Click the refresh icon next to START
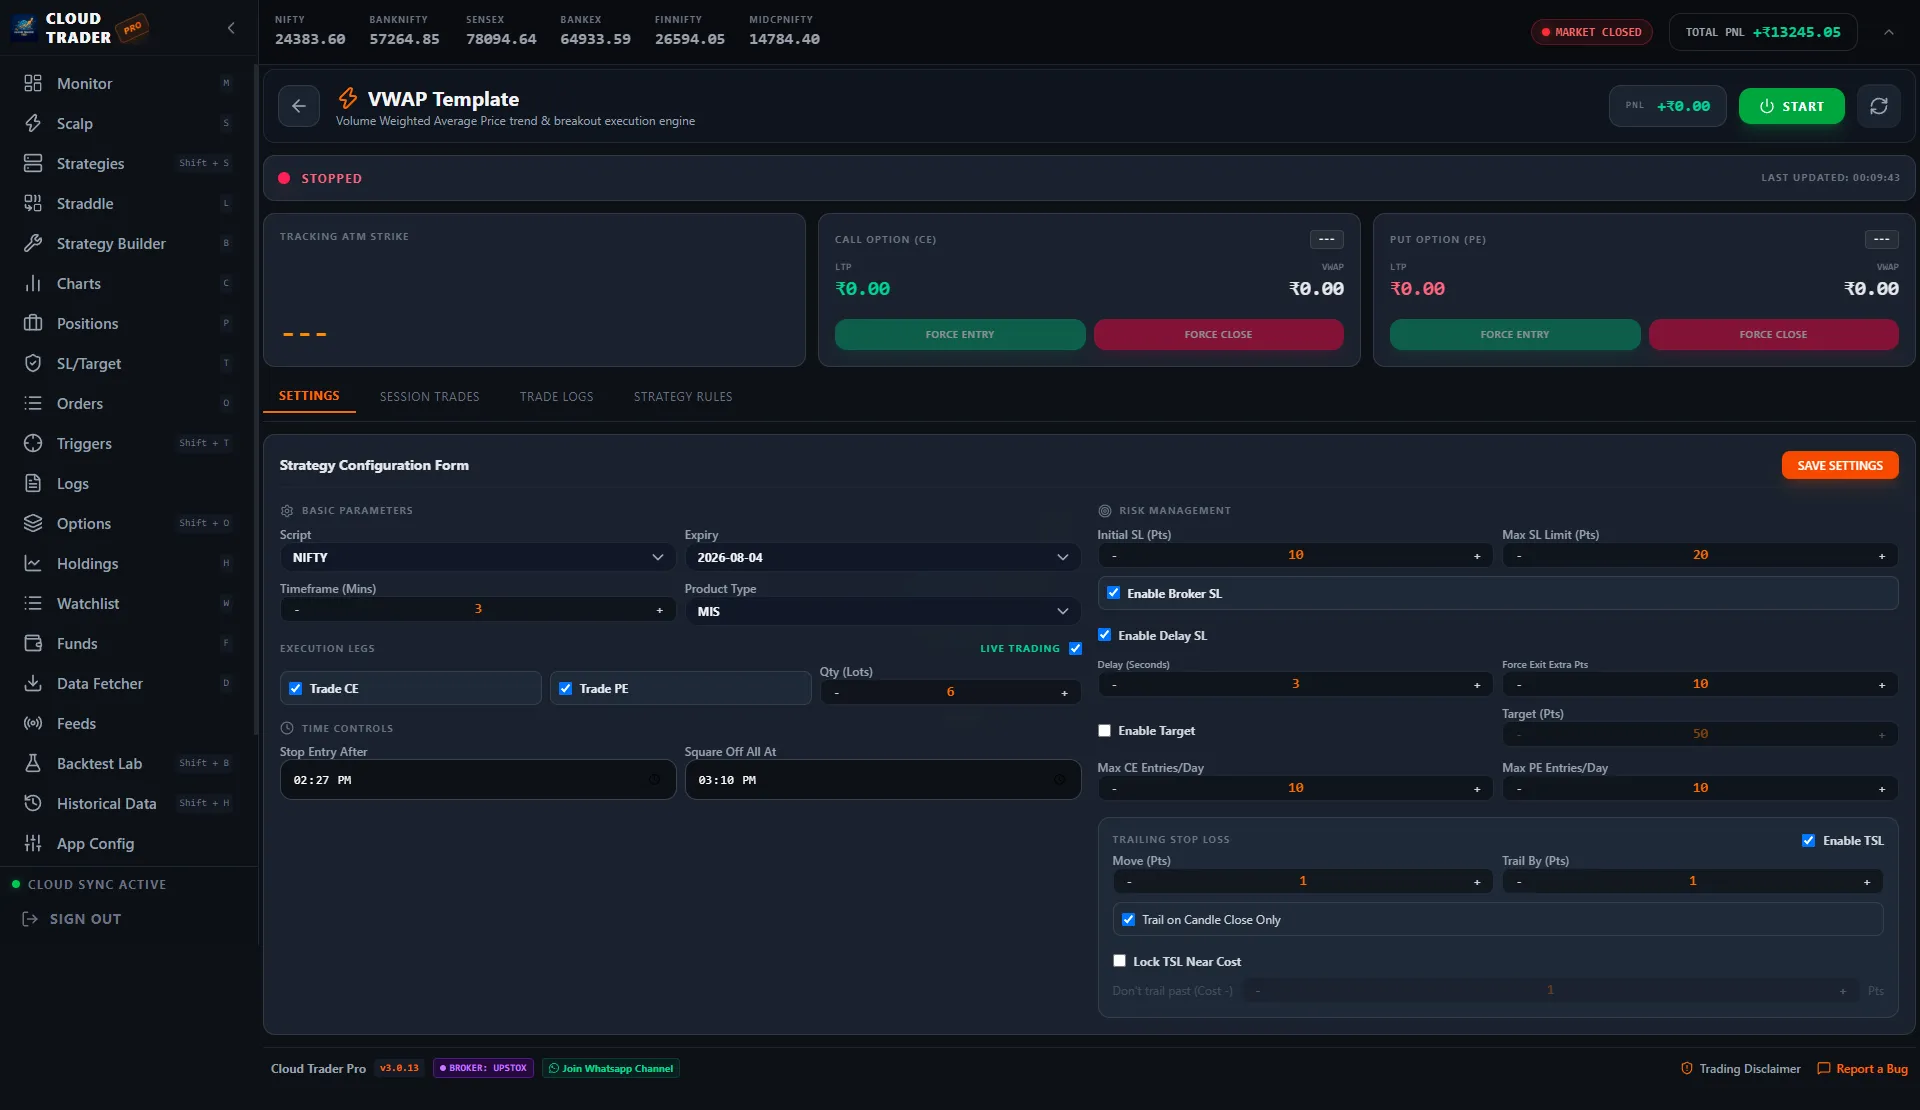This screenshot has height=1110, width=1920. tap(1879, 106)
